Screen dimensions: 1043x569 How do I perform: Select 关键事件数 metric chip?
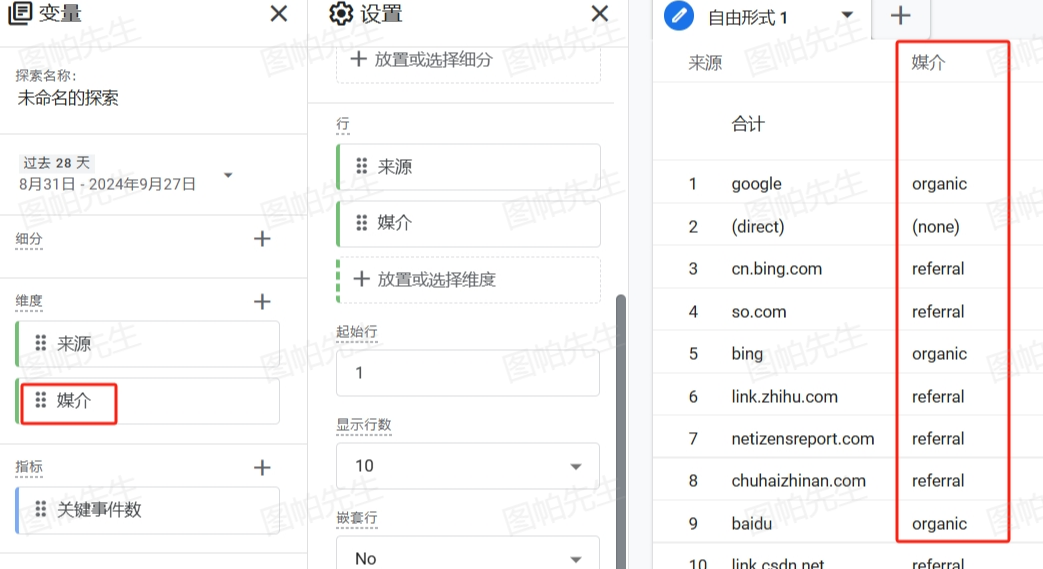147,510
